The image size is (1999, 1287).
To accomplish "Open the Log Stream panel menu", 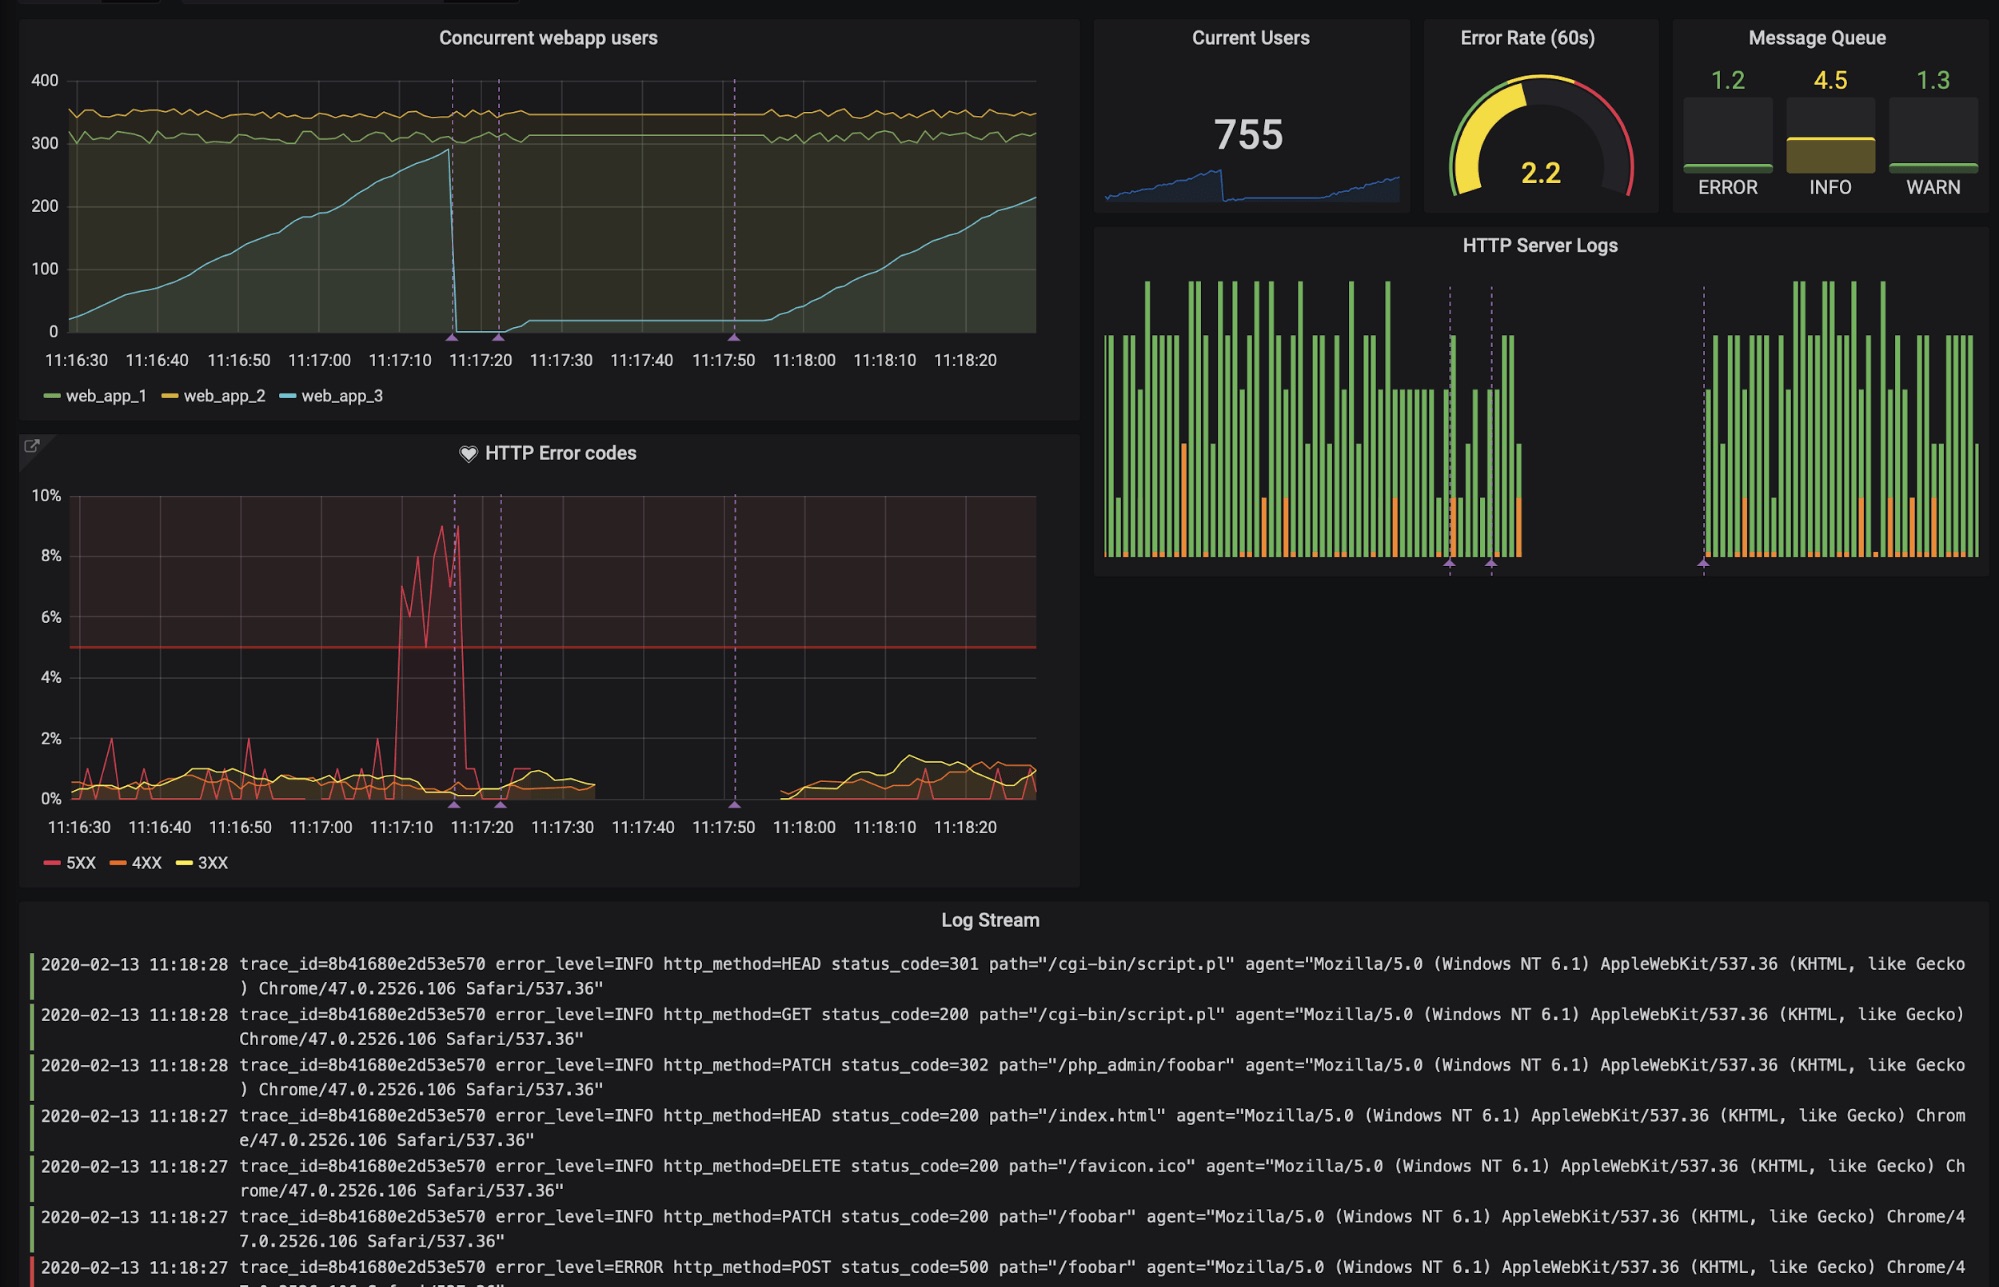I will pos(989,920).
